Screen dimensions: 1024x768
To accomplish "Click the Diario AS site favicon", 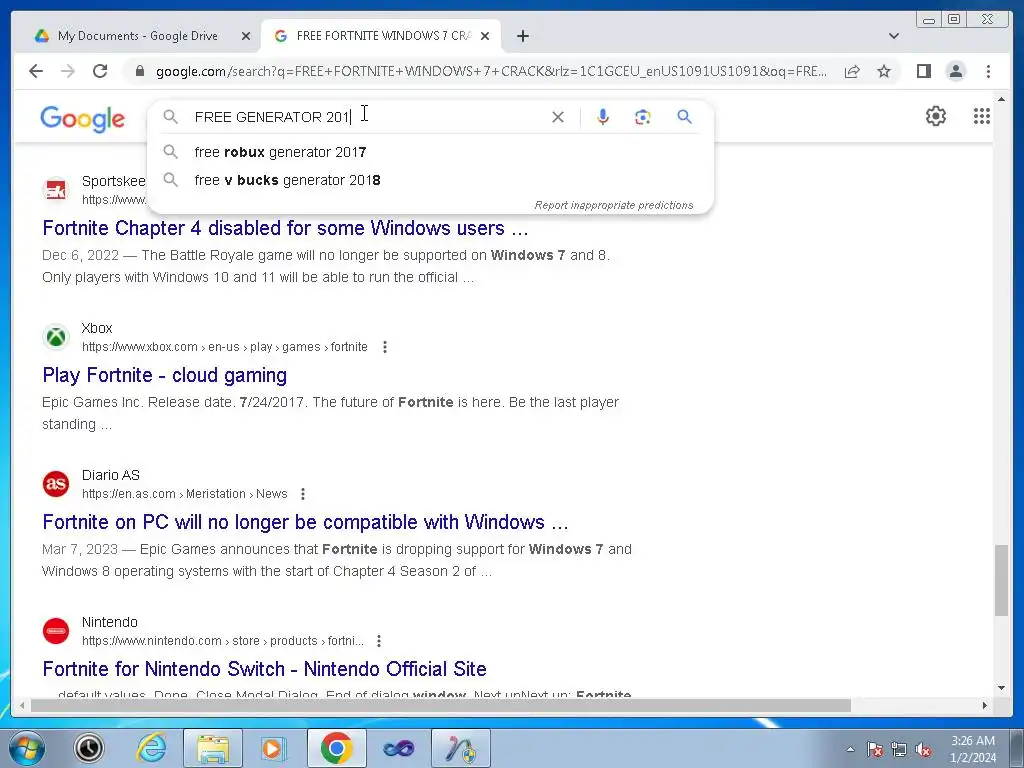I will pyautogui.click(x=56, y=484).
